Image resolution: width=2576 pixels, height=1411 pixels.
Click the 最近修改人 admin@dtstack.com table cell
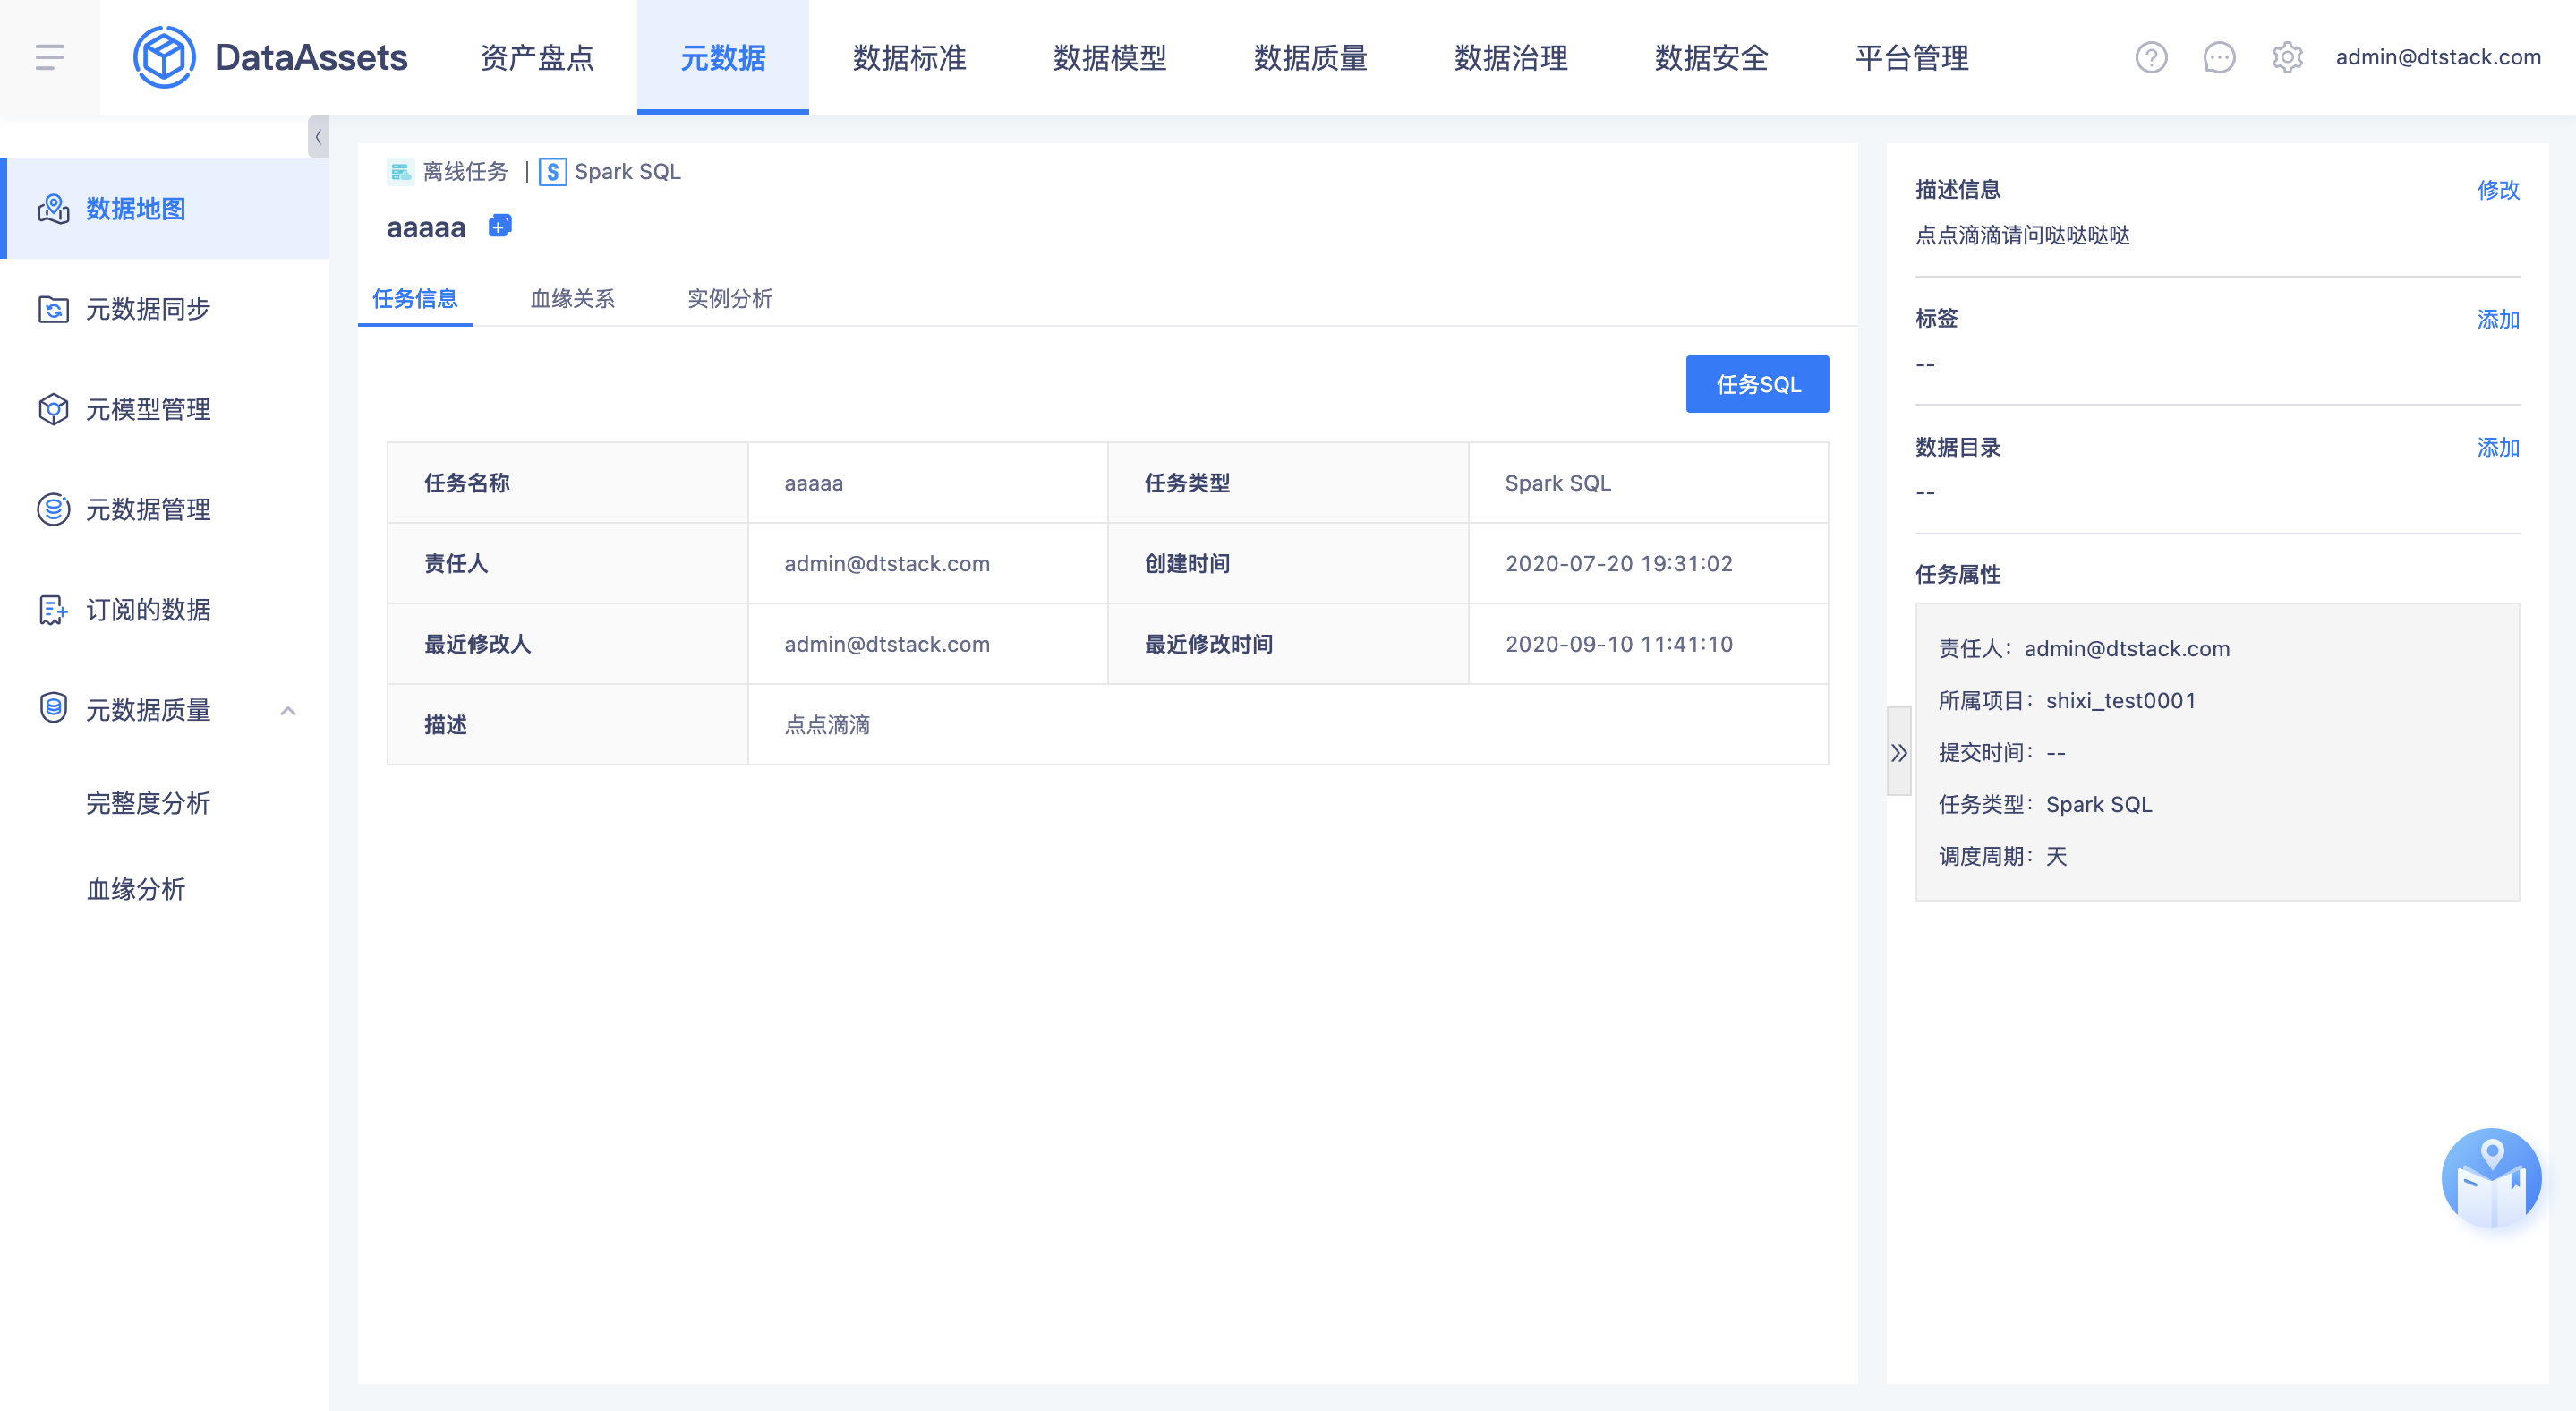[927, 644]
